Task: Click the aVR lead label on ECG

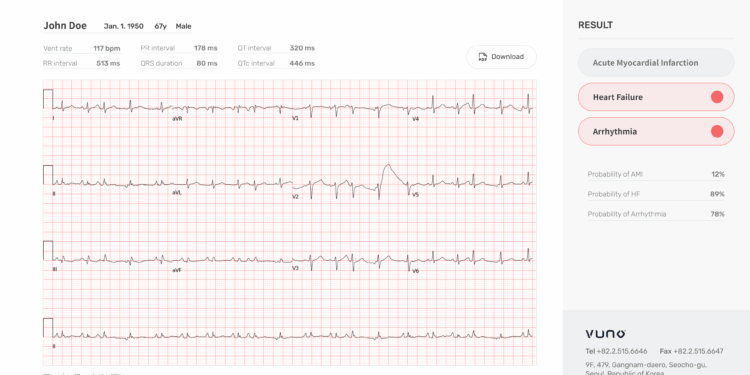Action: (177, 118)
